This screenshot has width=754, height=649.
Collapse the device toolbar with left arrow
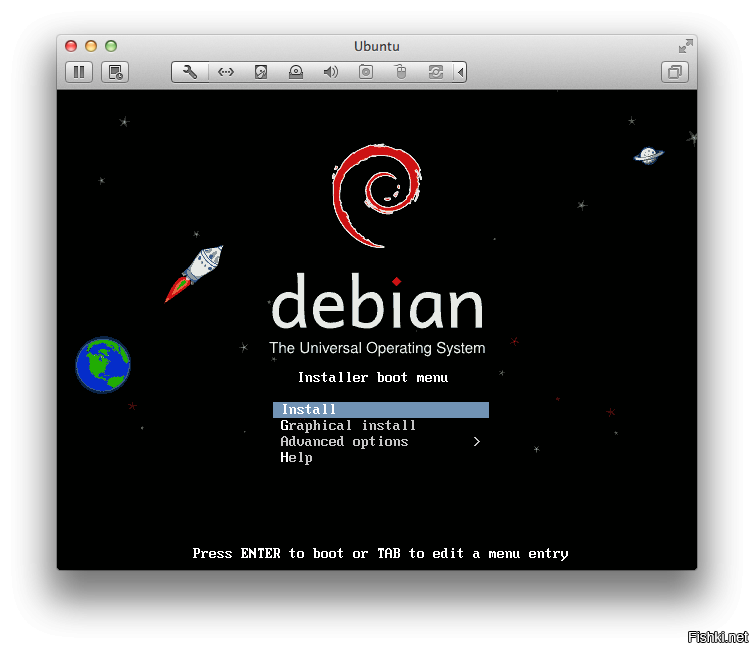(460, 72)
